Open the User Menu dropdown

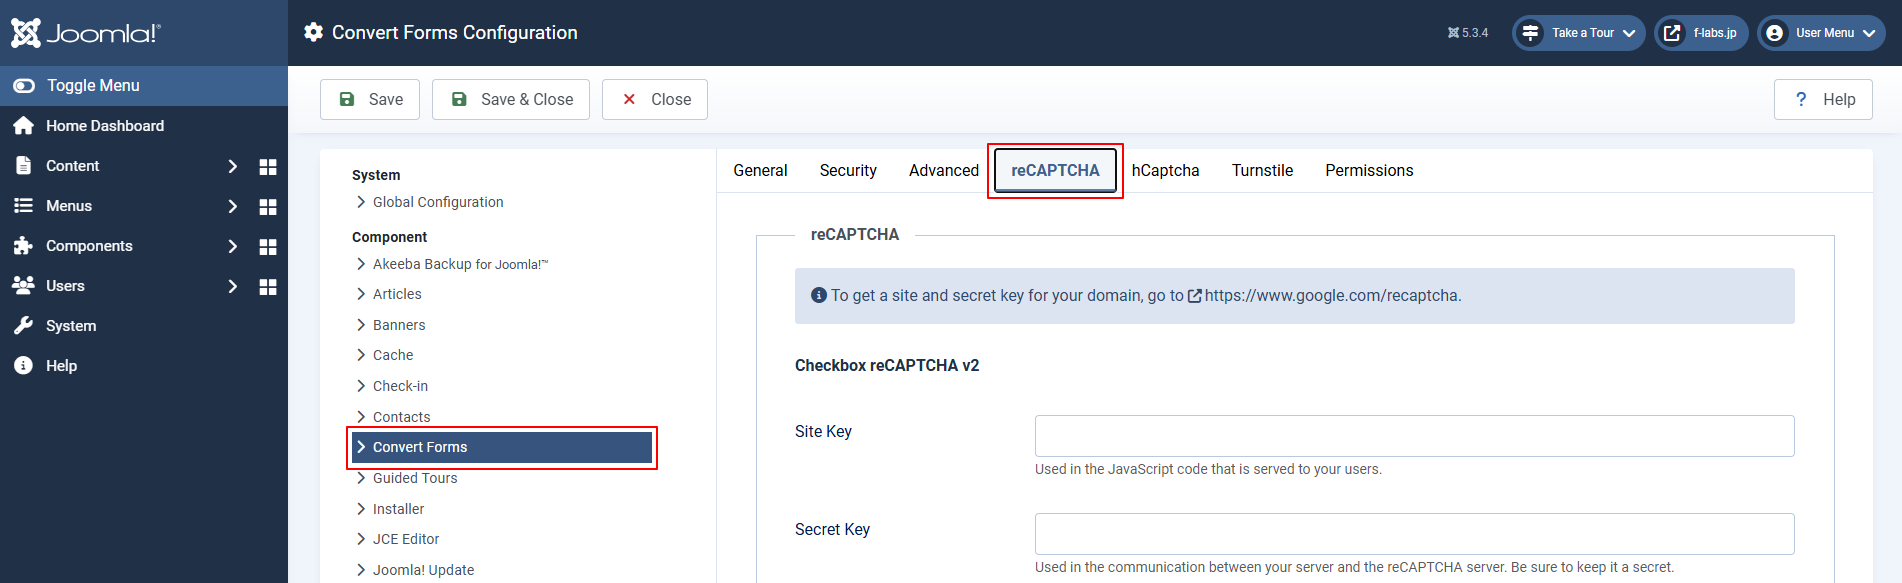(x=1821, y=33)
